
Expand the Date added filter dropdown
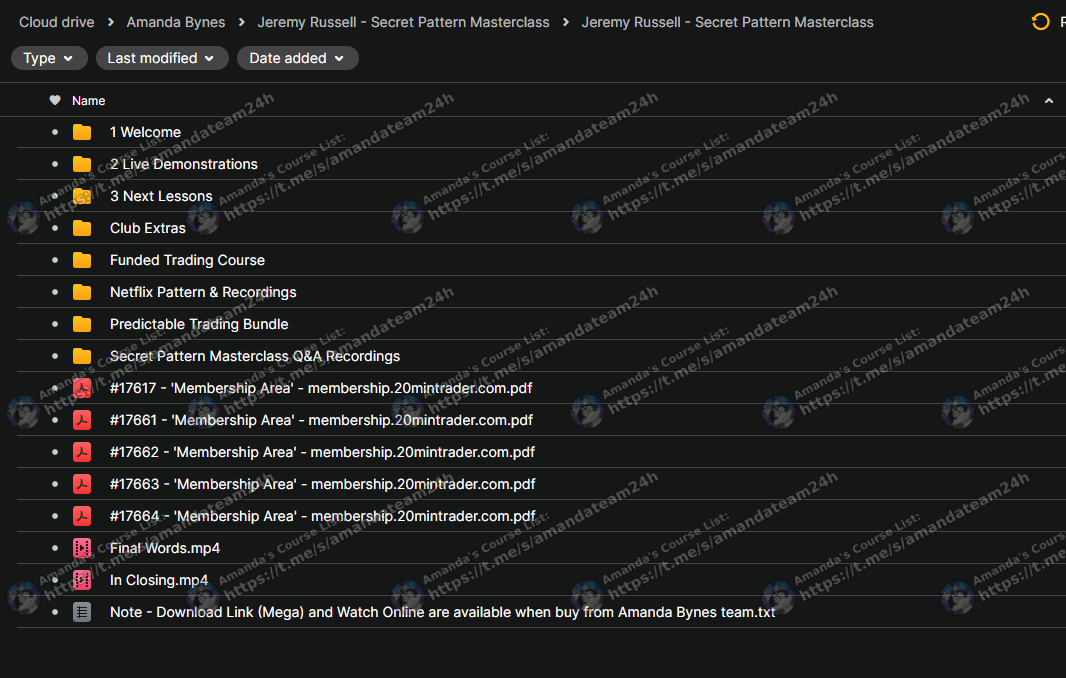click(x=297, y=58)
